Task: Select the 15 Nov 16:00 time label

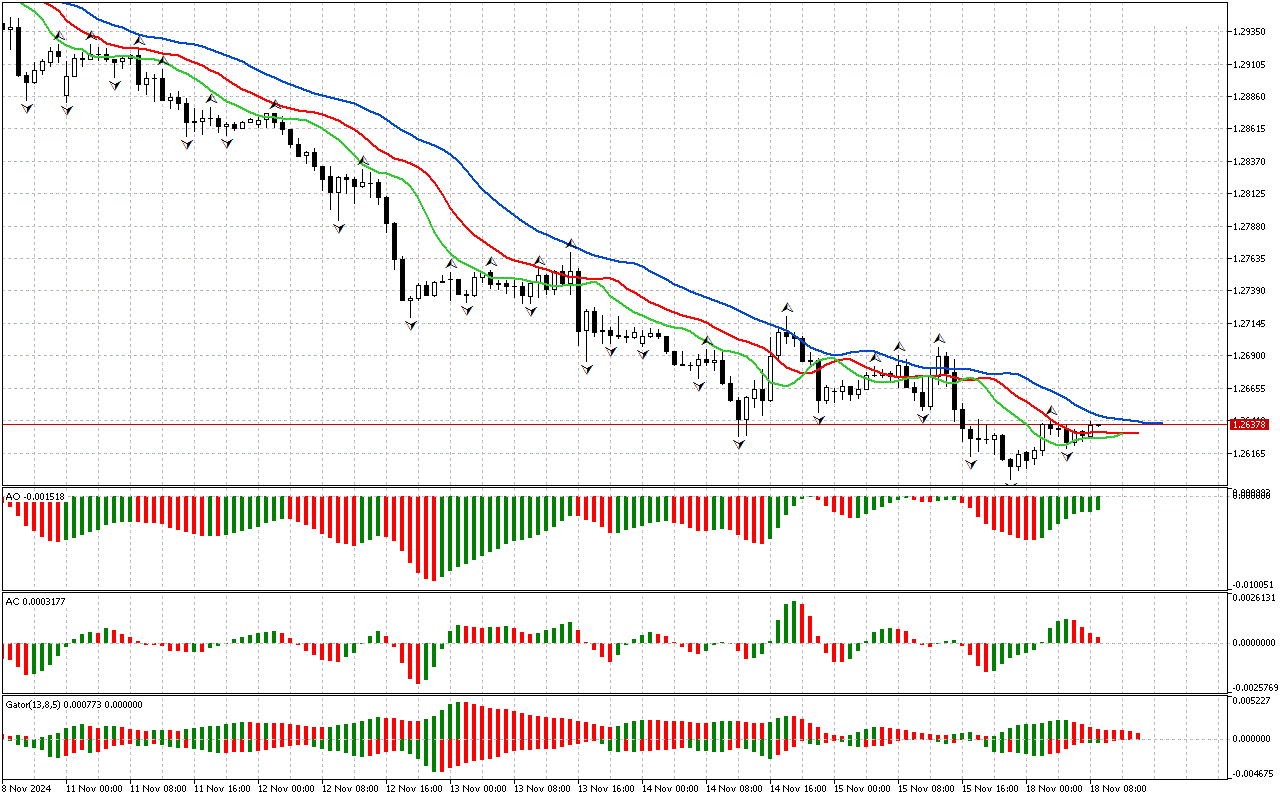Action: click(990, 789)
